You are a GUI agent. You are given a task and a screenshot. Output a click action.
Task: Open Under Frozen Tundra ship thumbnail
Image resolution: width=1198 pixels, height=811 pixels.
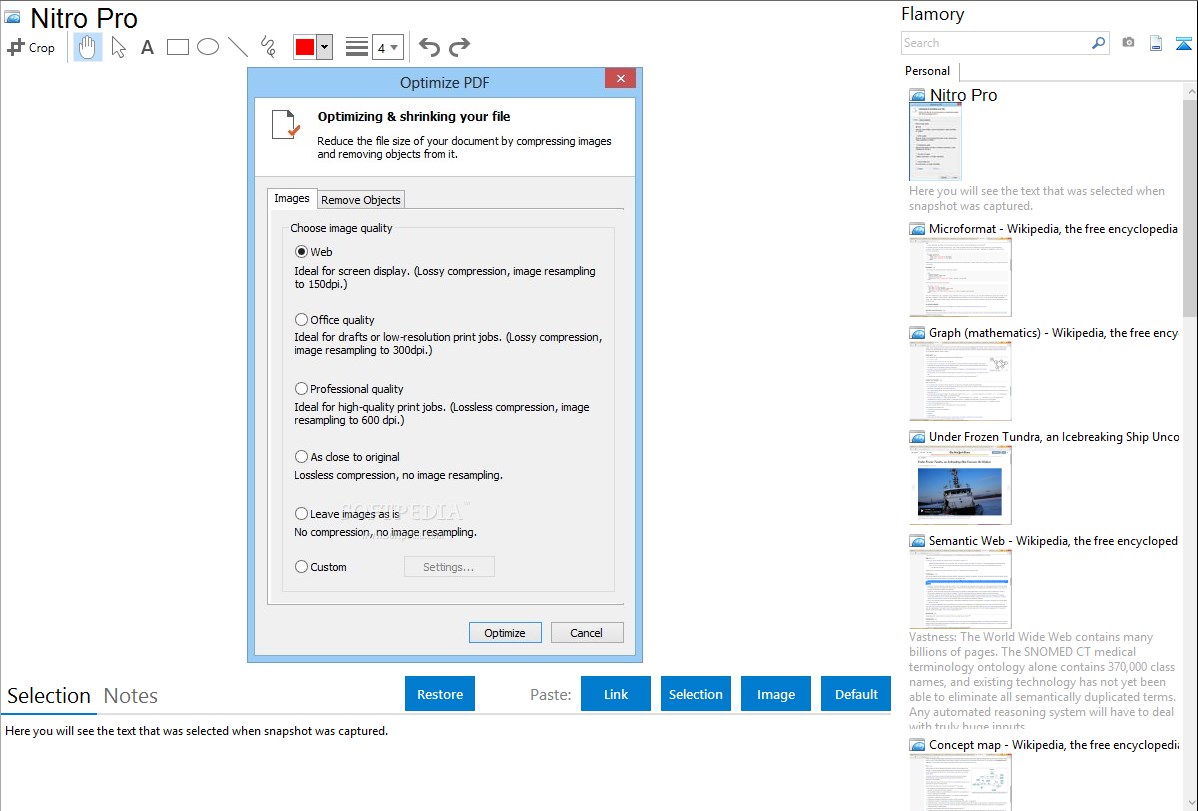(x=960, y=485)
